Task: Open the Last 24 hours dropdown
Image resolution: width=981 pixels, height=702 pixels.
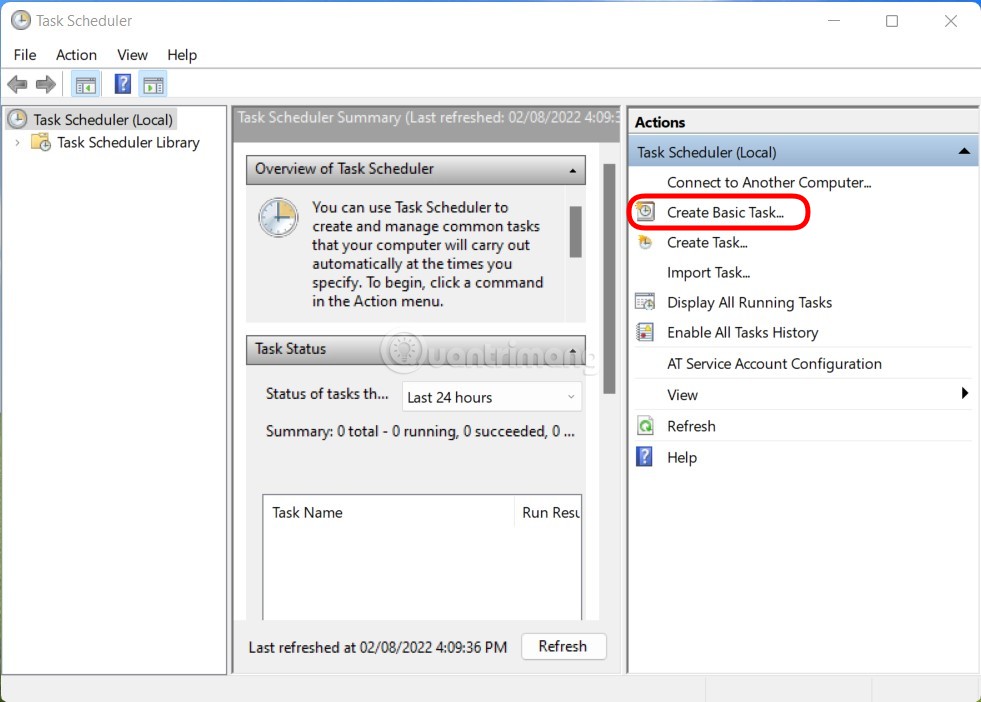Action: (492, 397)
